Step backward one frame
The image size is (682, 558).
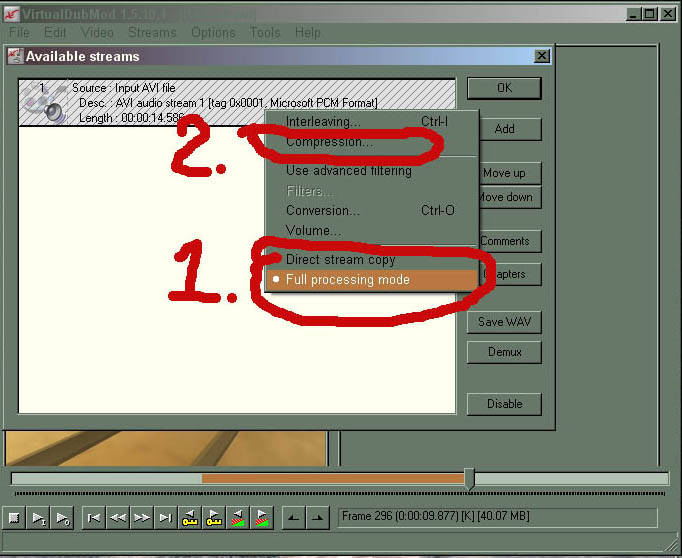tap(117, 518)
